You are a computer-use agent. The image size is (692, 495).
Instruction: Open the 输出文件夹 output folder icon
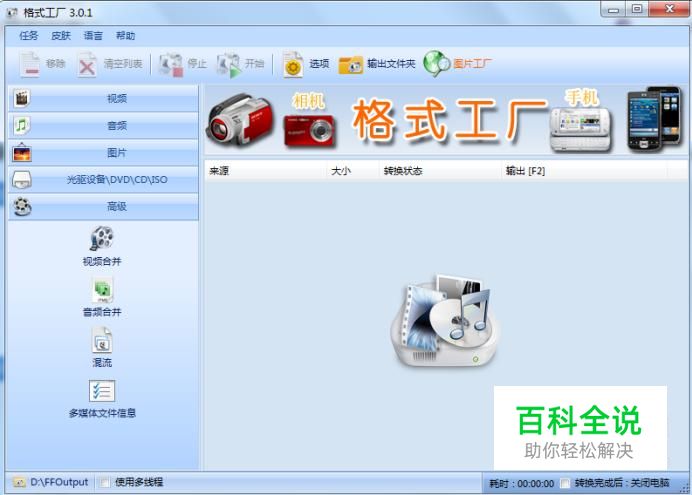click(350, 65)
